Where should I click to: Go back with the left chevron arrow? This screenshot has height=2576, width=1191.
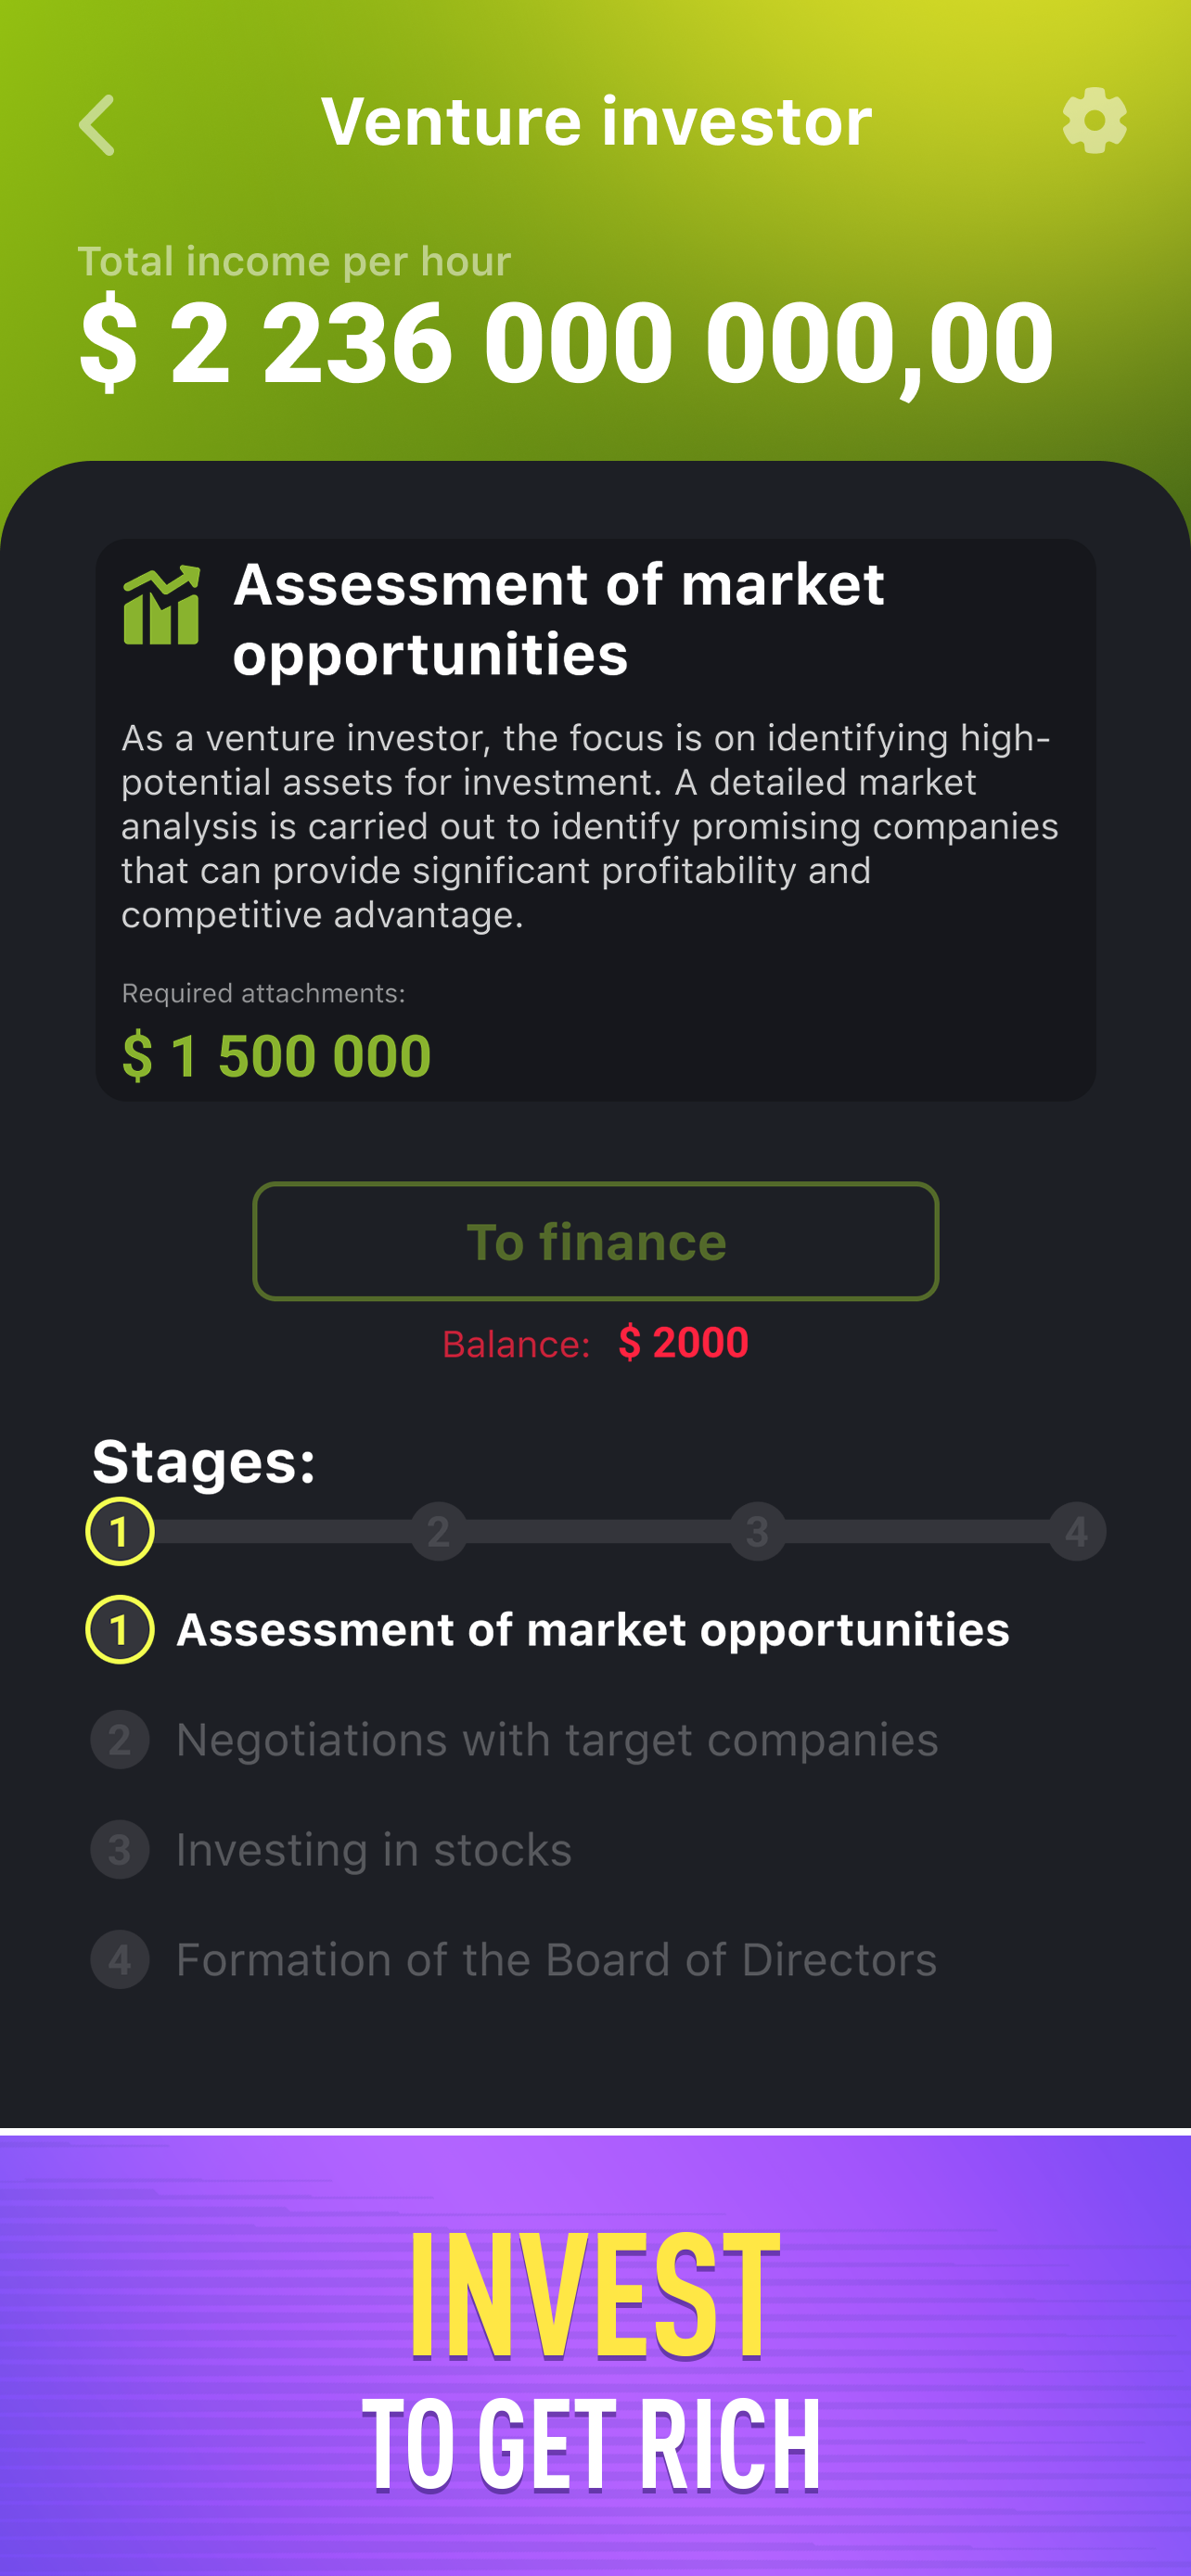(98, 125)
